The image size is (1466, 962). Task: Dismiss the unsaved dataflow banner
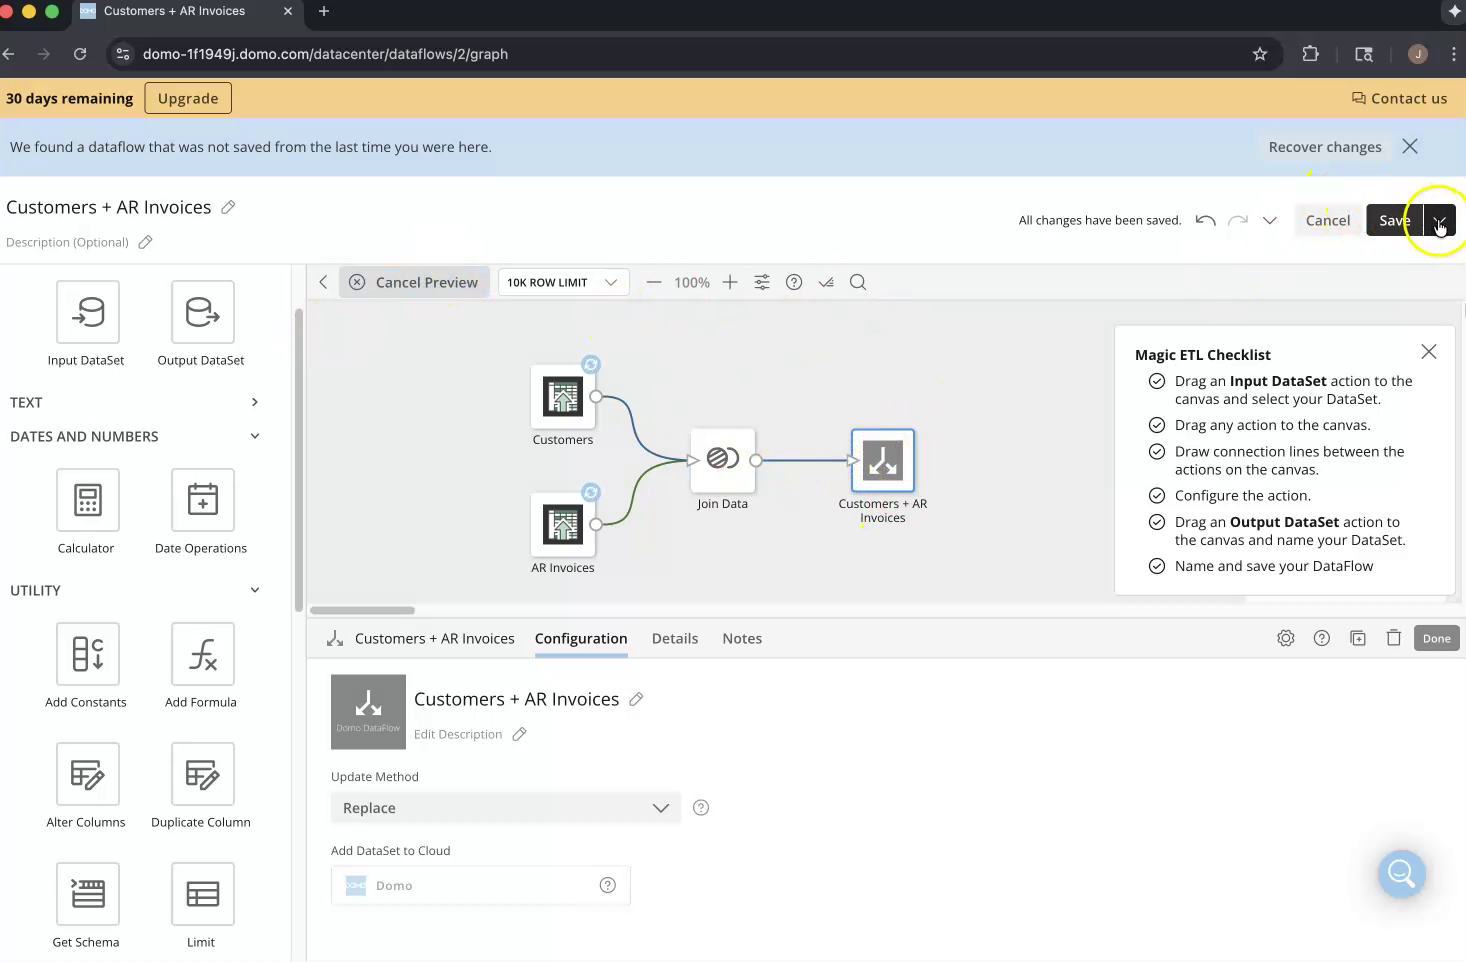coord(1410,146)
